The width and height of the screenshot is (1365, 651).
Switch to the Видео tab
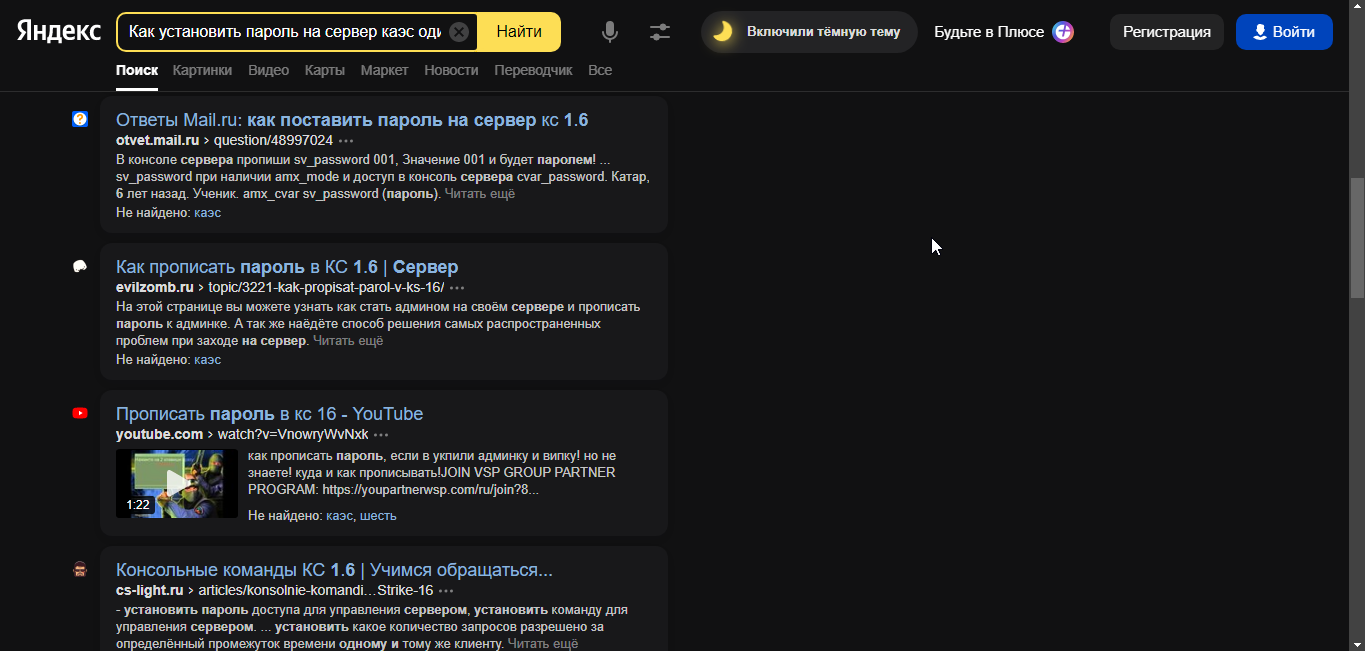pyautogui.click(x=269, y=70)
